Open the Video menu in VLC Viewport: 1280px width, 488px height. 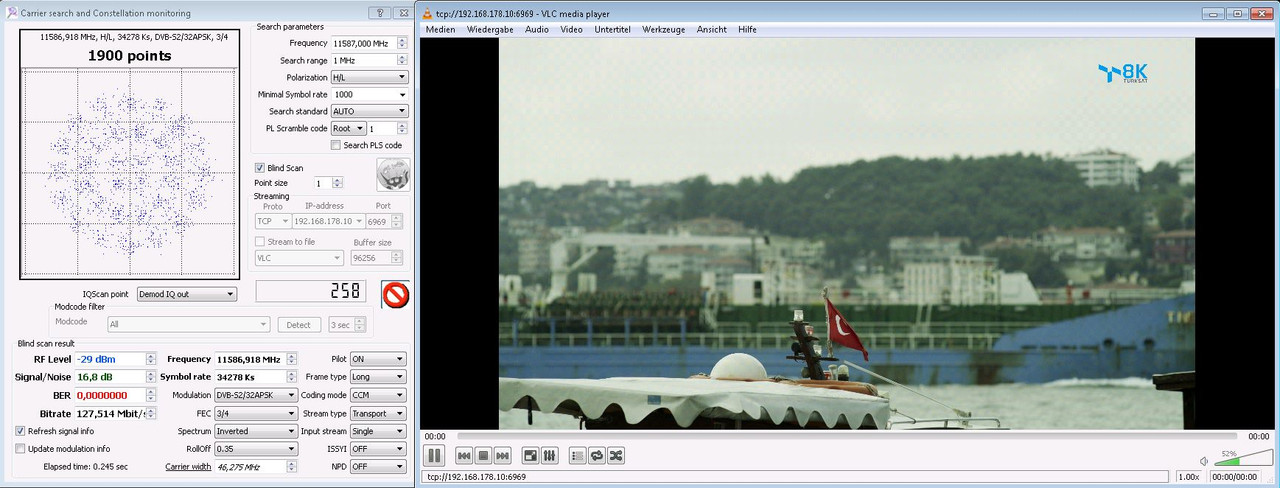pos(571,30)
